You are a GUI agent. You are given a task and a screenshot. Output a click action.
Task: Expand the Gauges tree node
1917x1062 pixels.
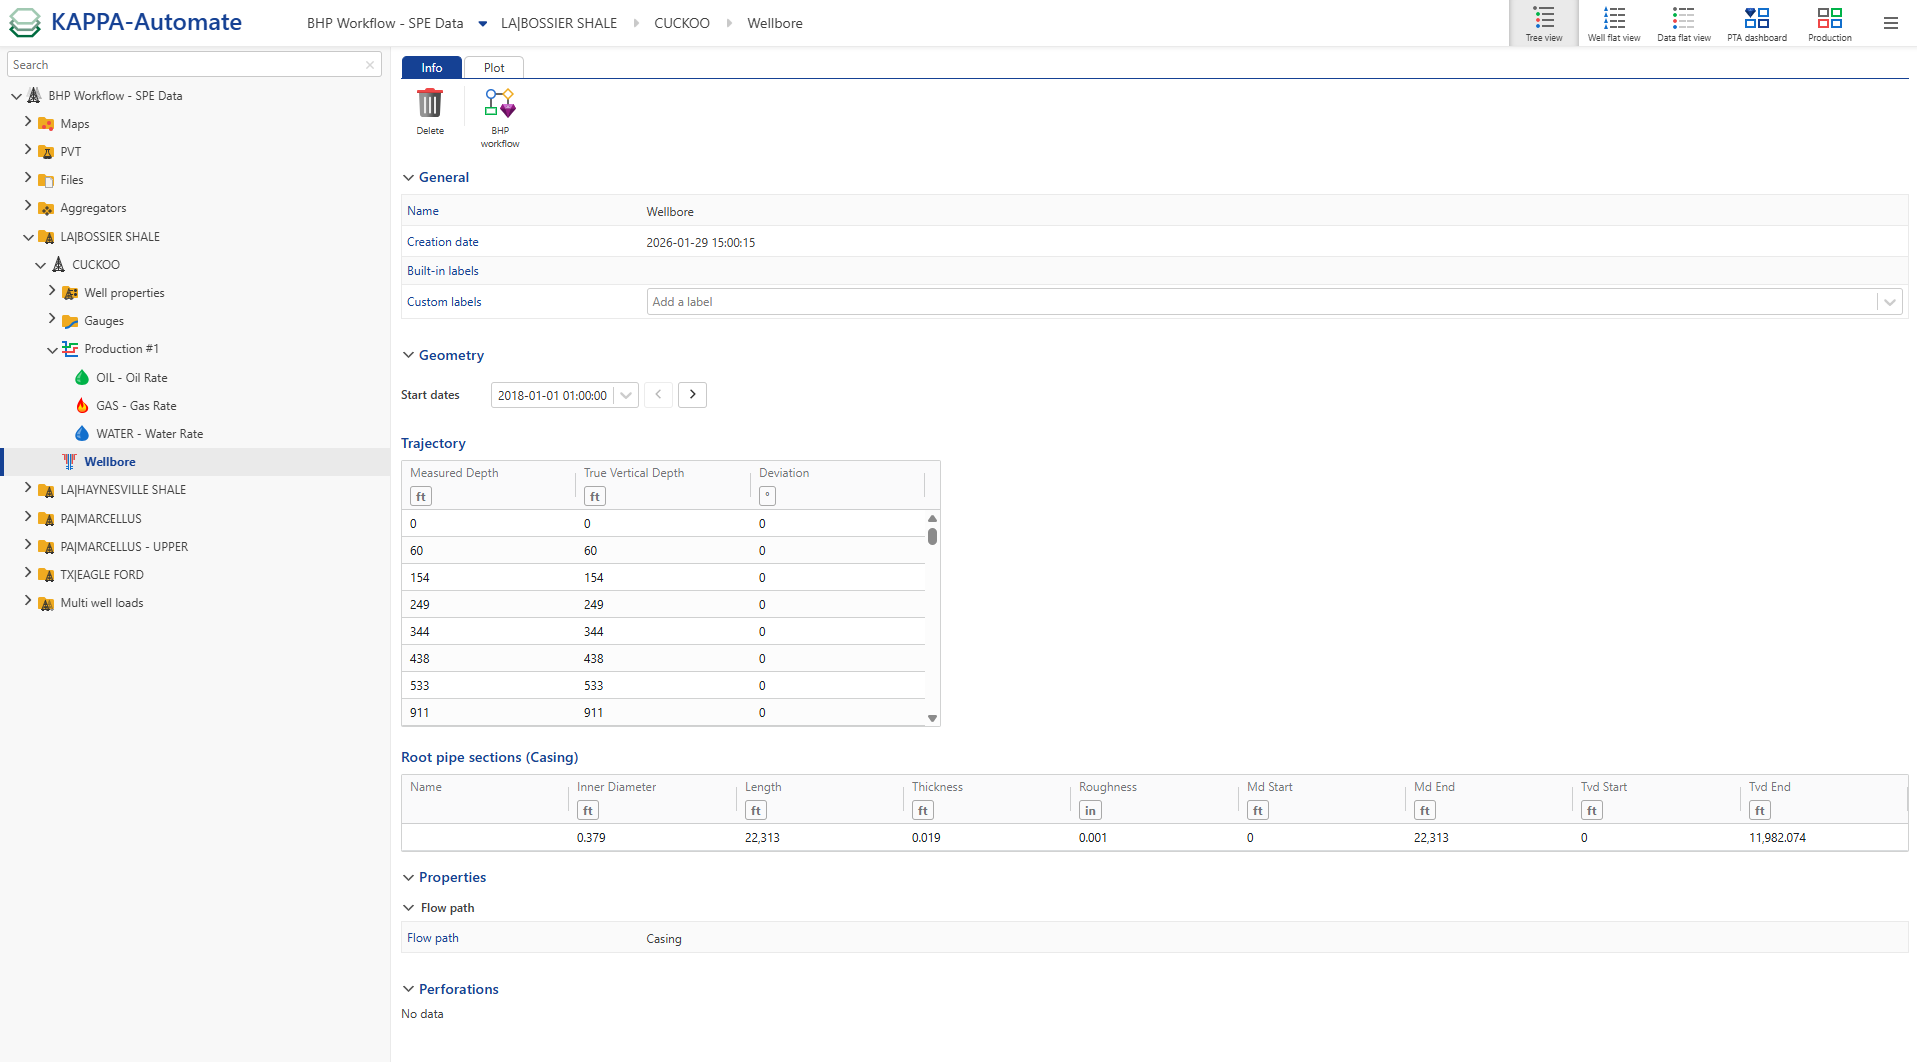(x=52, y=320)
